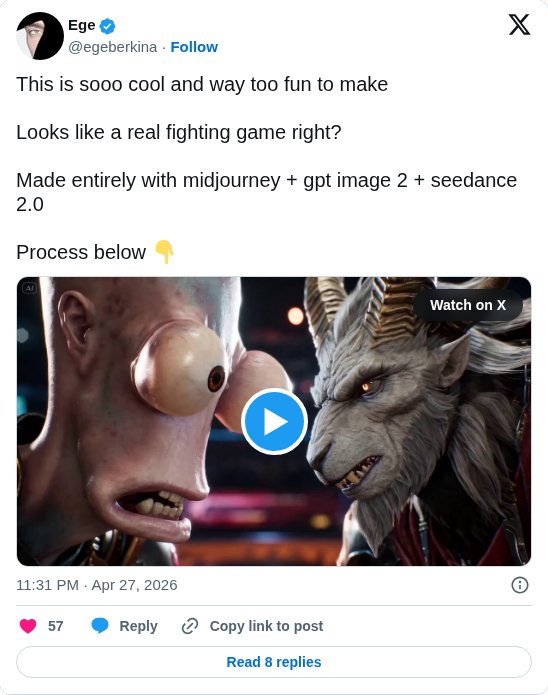Click the Reply text label

138,626
